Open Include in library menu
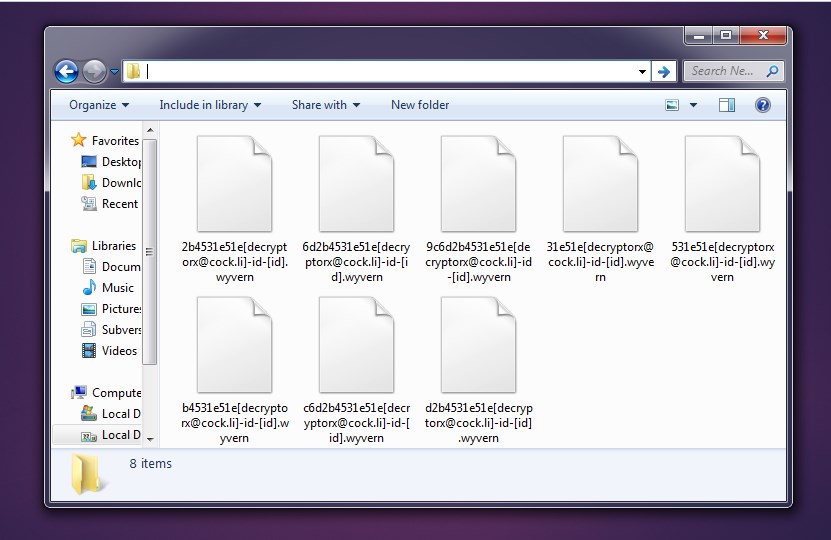831x540 pixels. point(210,105)
